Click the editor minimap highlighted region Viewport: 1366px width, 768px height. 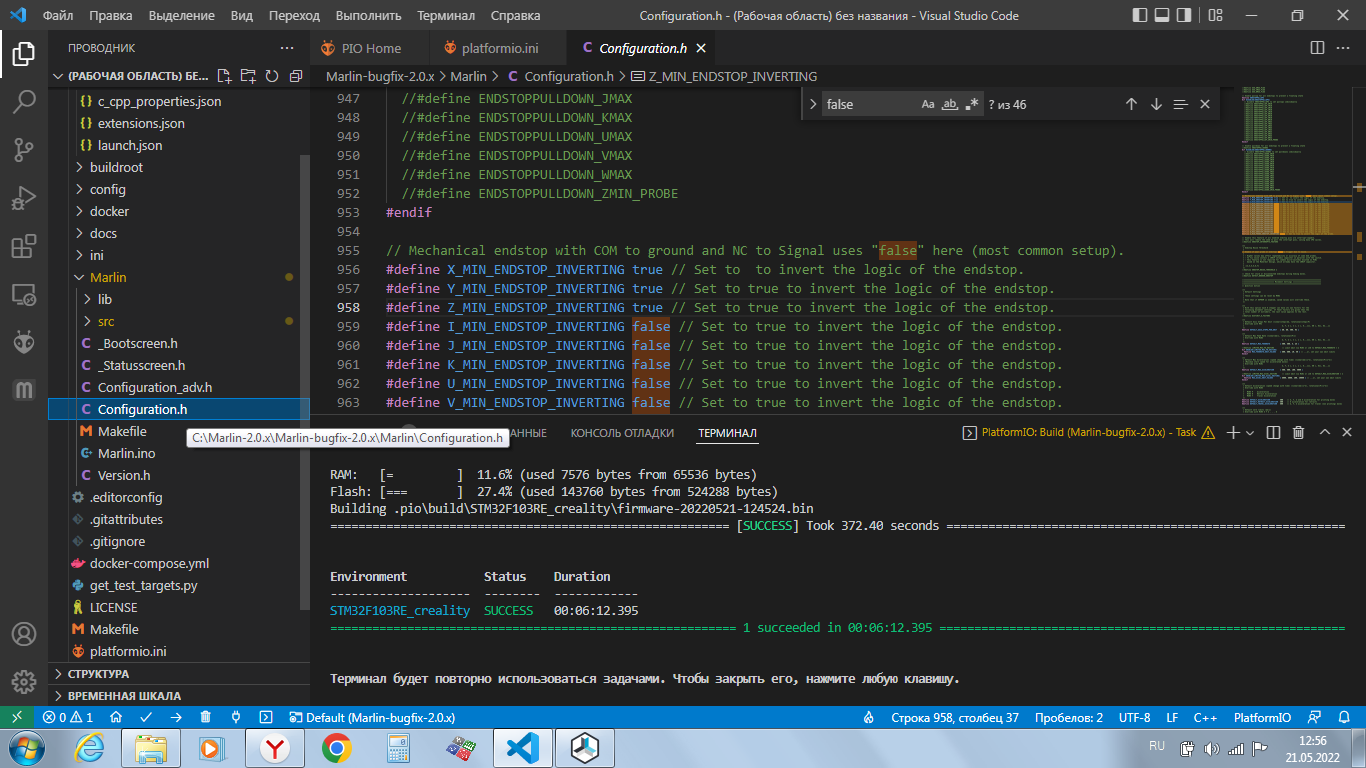click(1298, 214)
